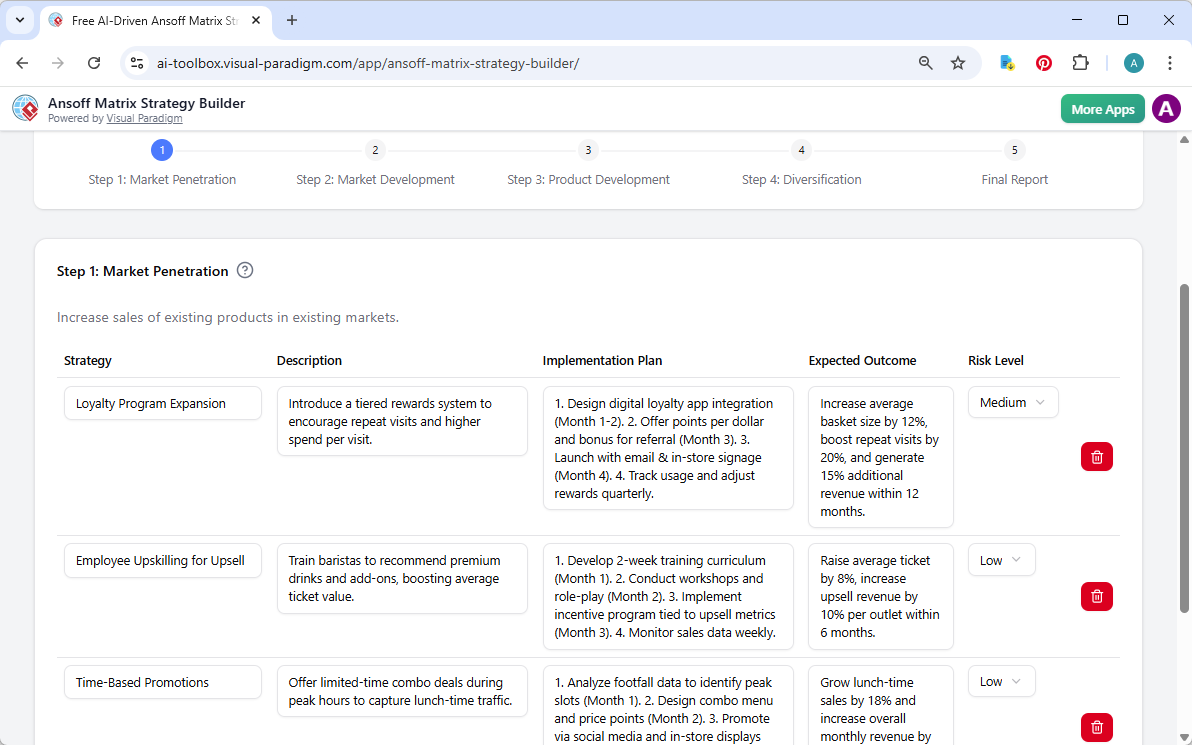Viewport: 1192px width, 745px height.
Task: Delete the Loyalty Program Expansion row
Action: tap(1096, 456)
